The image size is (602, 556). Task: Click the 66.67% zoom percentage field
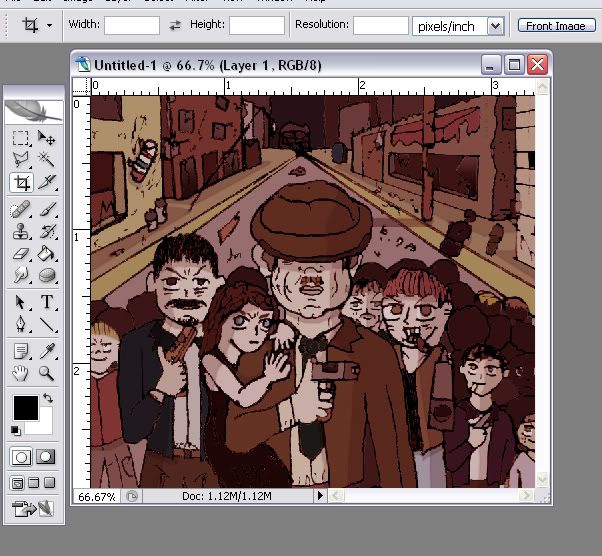click(97, 496)
